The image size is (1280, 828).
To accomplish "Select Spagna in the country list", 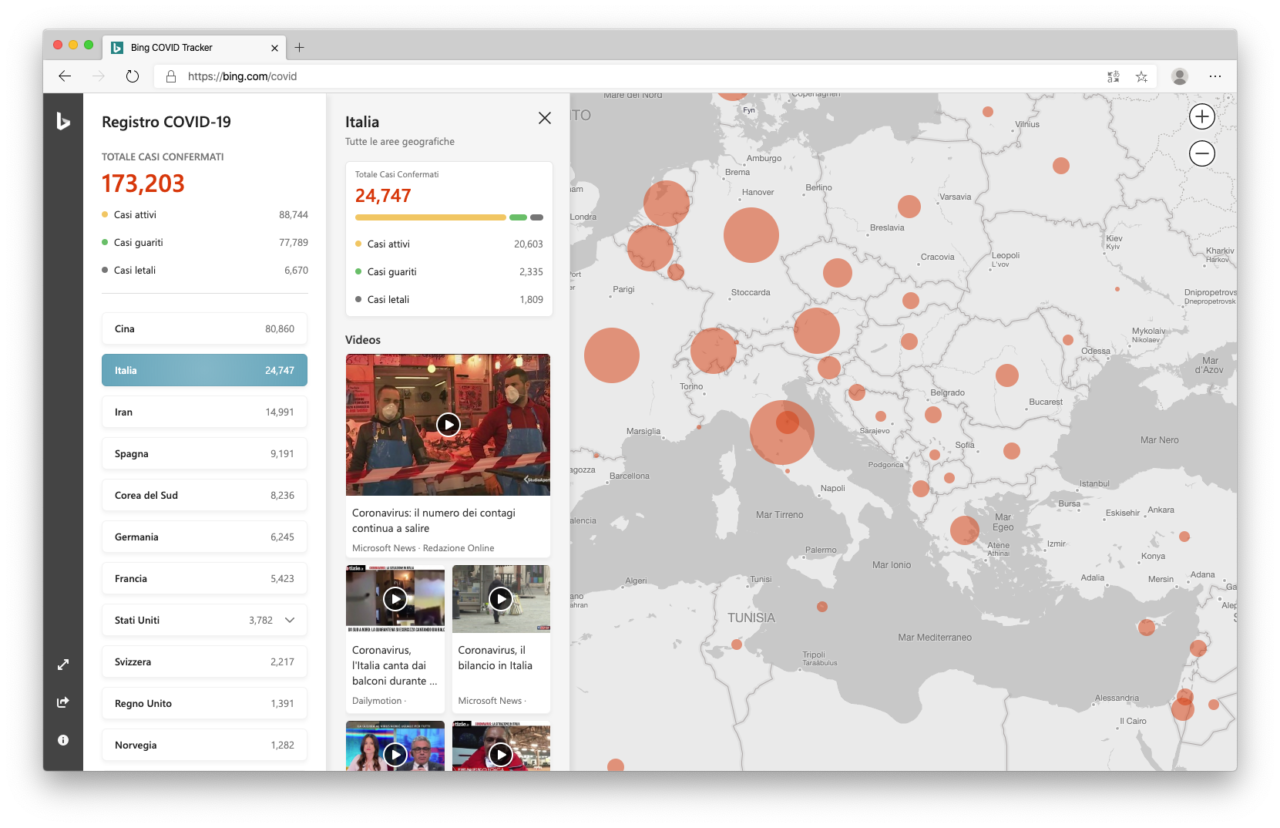I will (204, 454).
